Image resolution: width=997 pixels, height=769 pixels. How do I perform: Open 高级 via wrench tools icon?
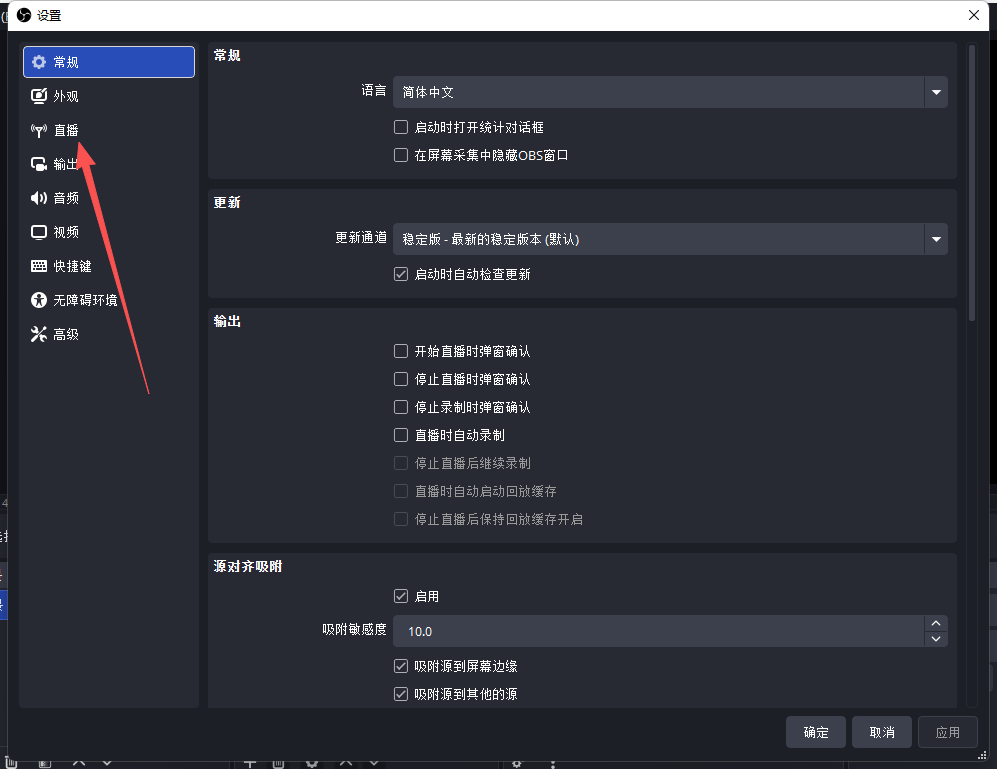[39, 334]
